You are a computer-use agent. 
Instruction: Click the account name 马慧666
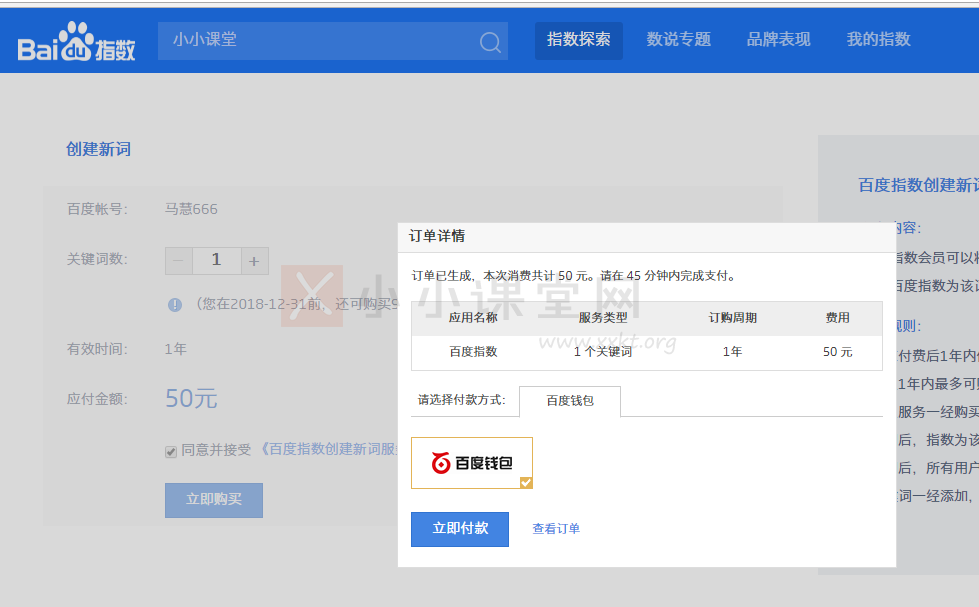coord(191,209)
